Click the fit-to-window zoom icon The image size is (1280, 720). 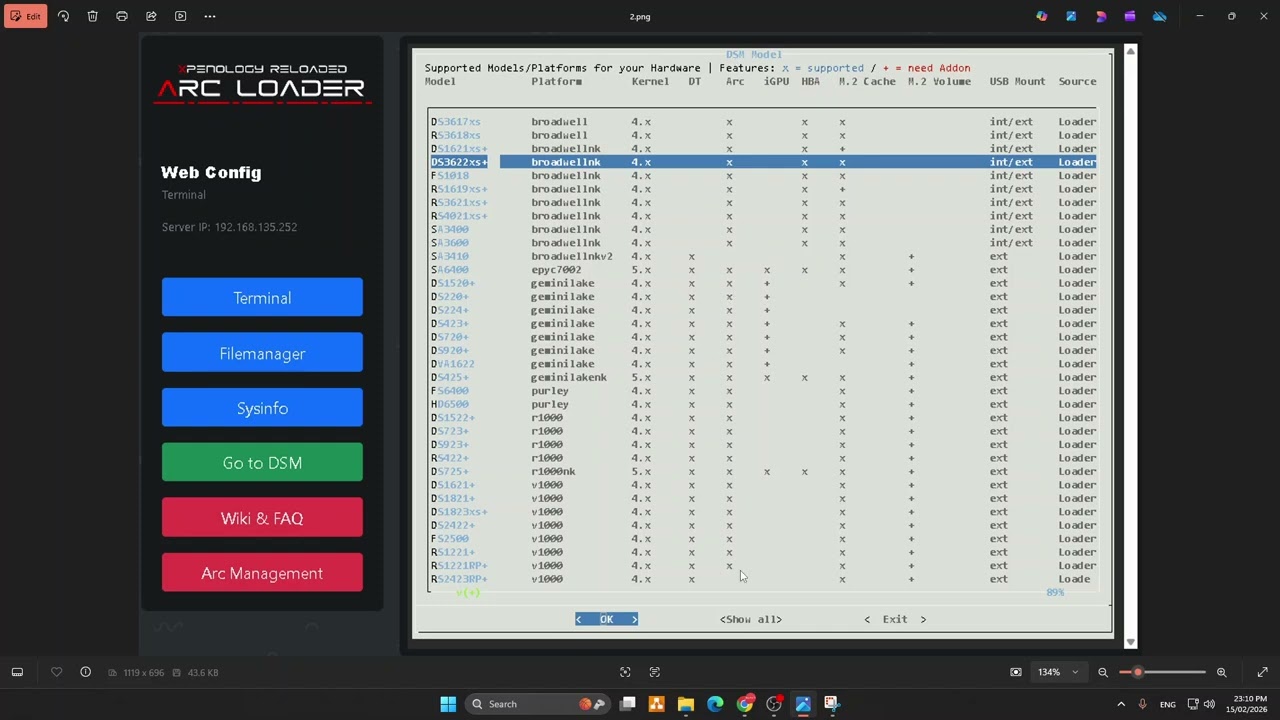[x=1016, y=672]
